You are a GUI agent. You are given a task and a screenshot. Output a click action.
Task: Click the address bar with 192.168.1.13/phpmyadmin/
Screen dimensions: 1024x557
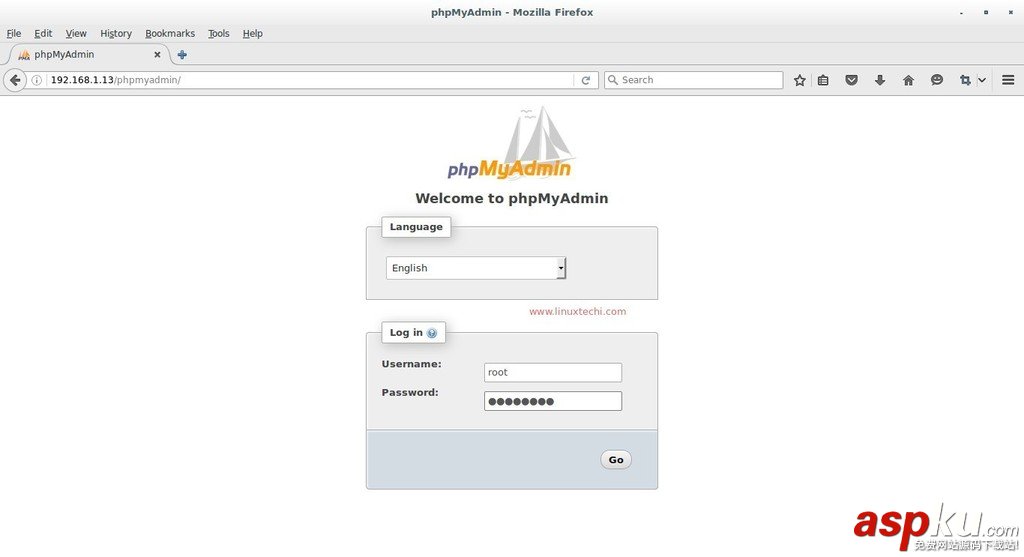click(x=311, y=80)
